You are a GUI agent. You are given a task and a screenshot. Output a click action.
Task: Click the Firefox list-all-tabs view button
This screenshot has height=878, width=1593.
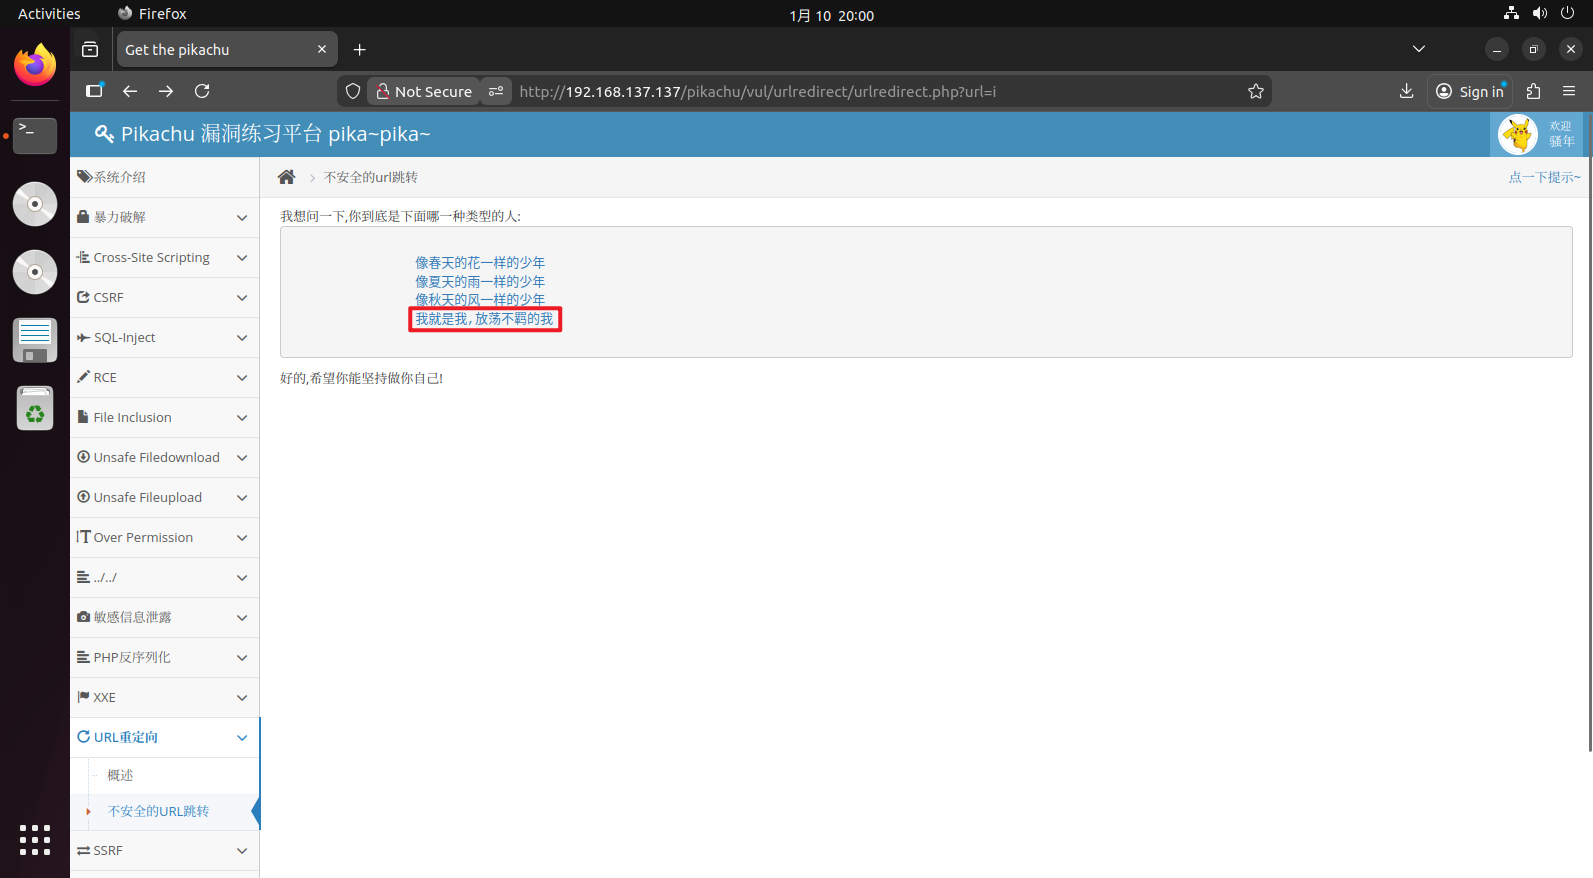tap(90, 49)
